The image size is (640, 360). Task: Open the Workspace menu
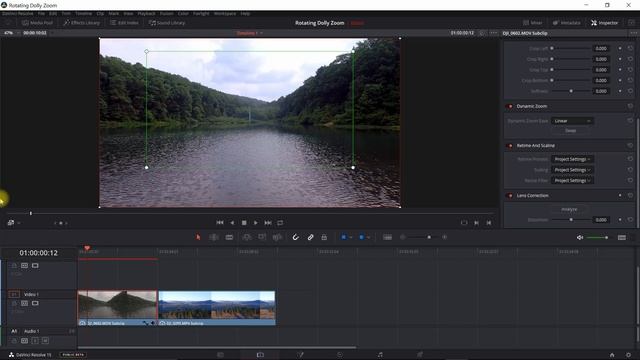click(225, 13)
